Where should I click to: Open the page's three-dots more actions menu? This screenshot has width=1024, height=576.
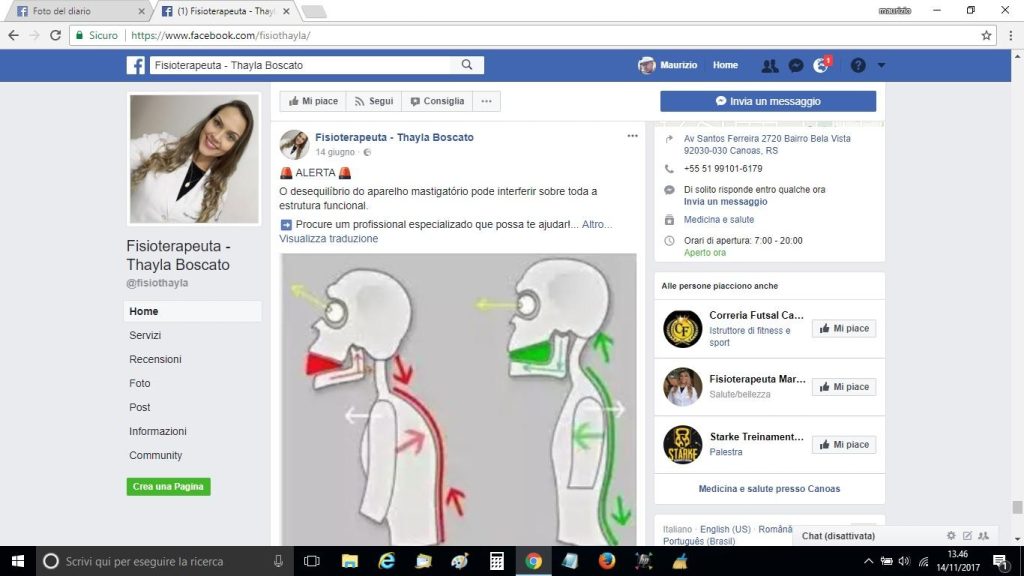pyautogui.click(x=486, y=101)
